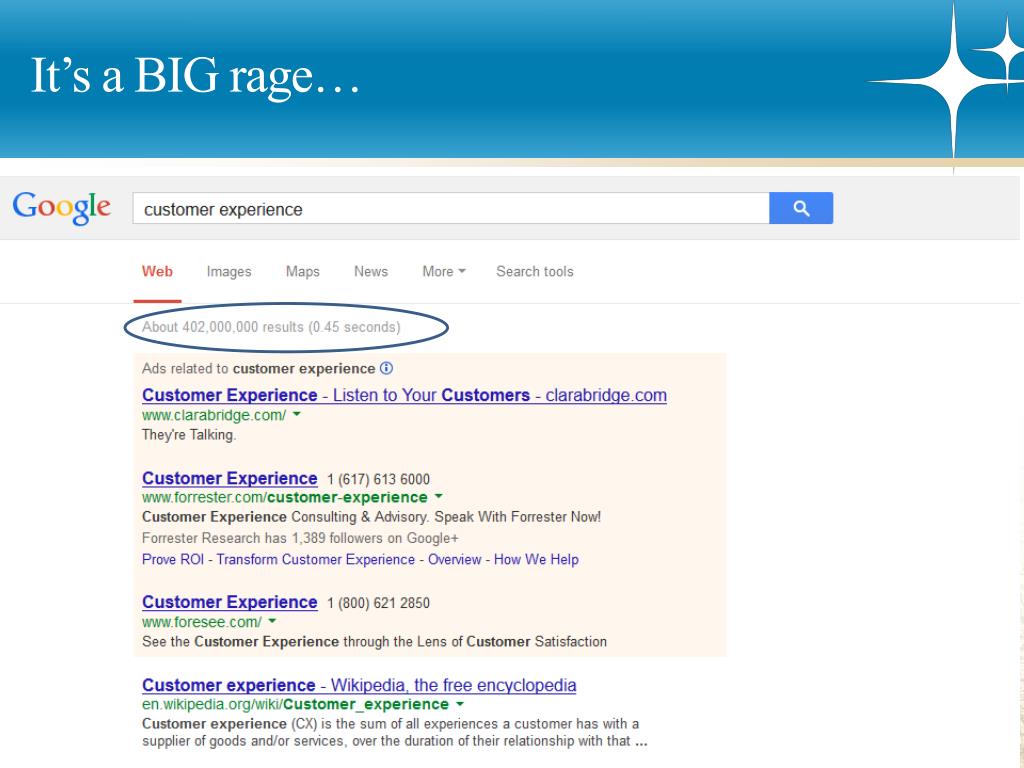Click the Ads related to customer experience label
Image resolution: width=1024 pixels, height=768 pixels.
pyautogui.click(x=259, y=369)
